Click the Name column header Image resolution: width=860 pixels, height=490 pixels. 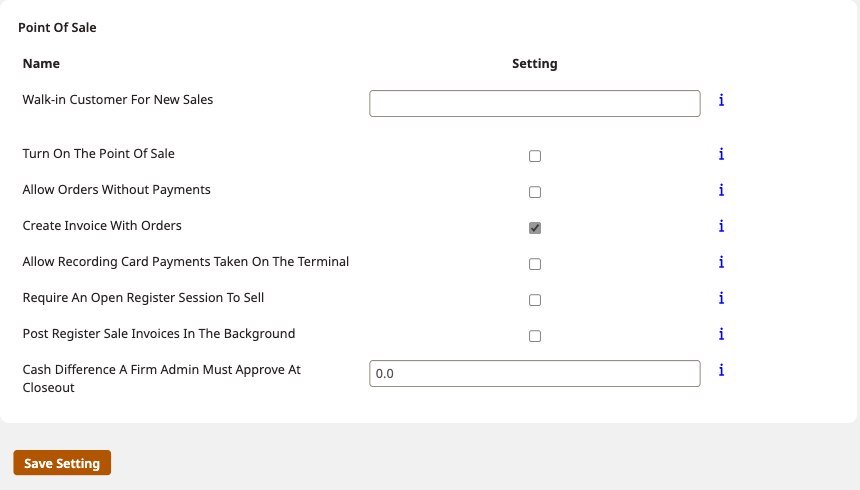point(41,64)
